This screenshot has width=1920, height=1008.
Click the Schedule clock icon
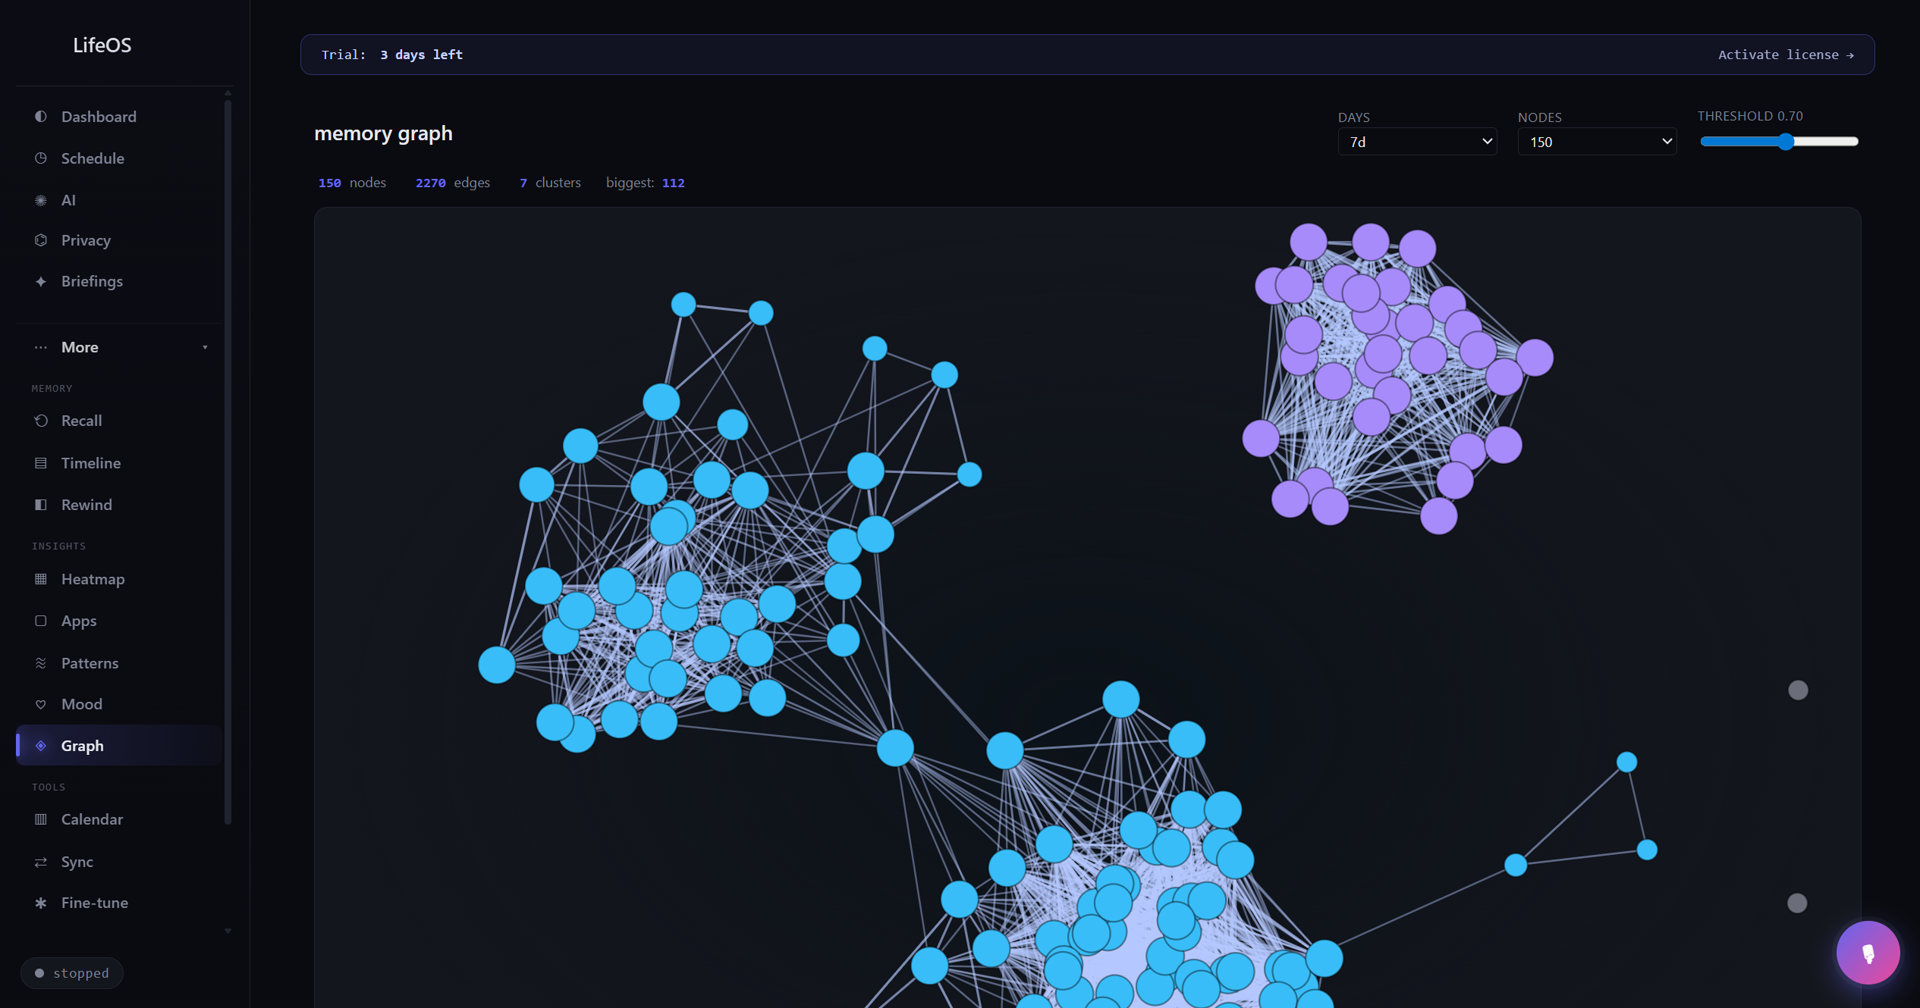click(41, 158)
